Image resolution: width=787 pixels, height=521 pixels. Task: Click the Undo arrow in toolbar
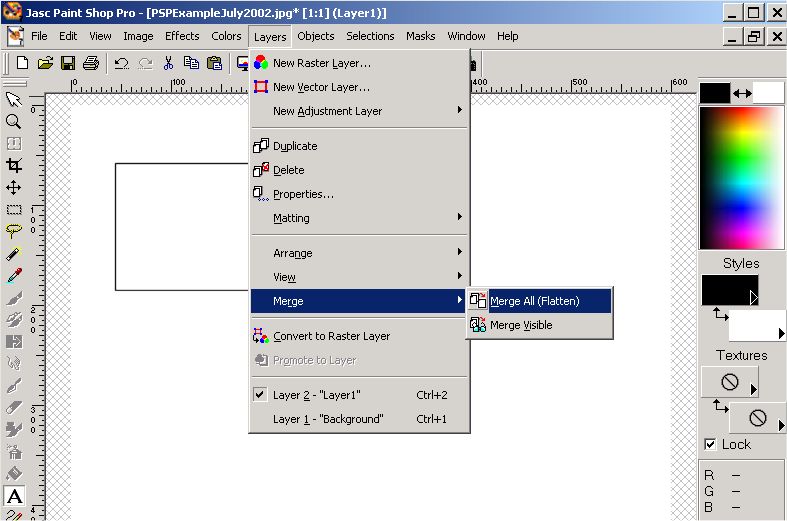(121, 63)
